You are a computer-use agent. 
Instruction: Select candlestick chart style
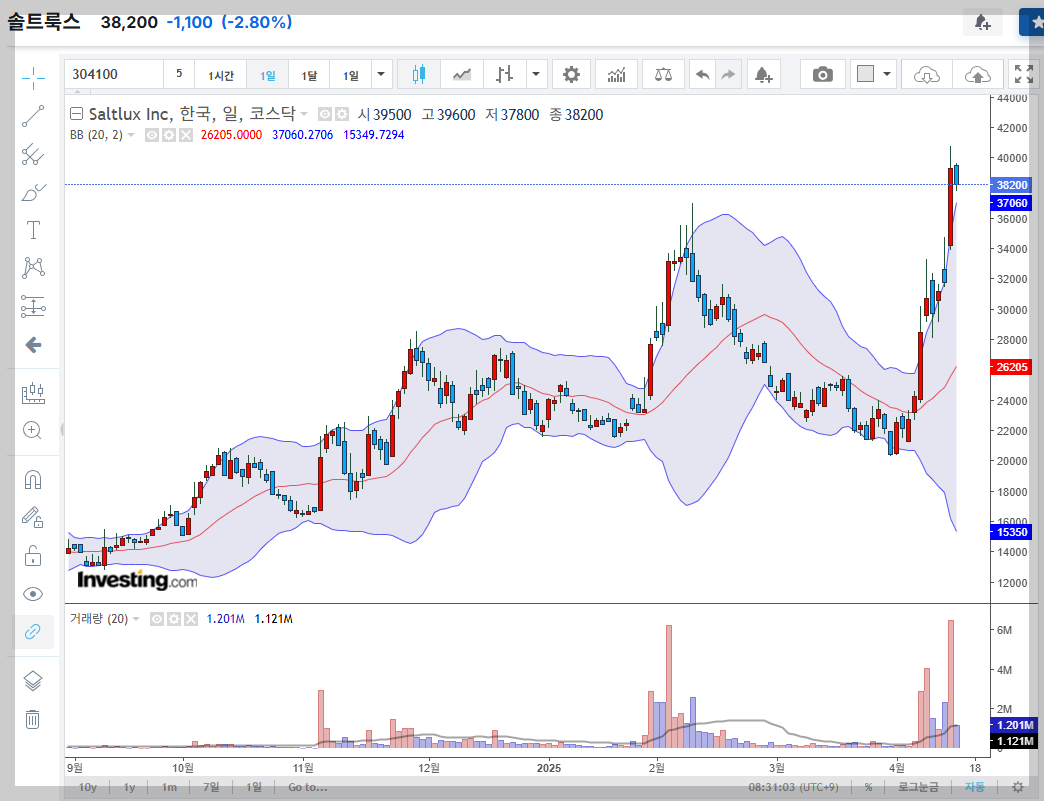(419, 74)
